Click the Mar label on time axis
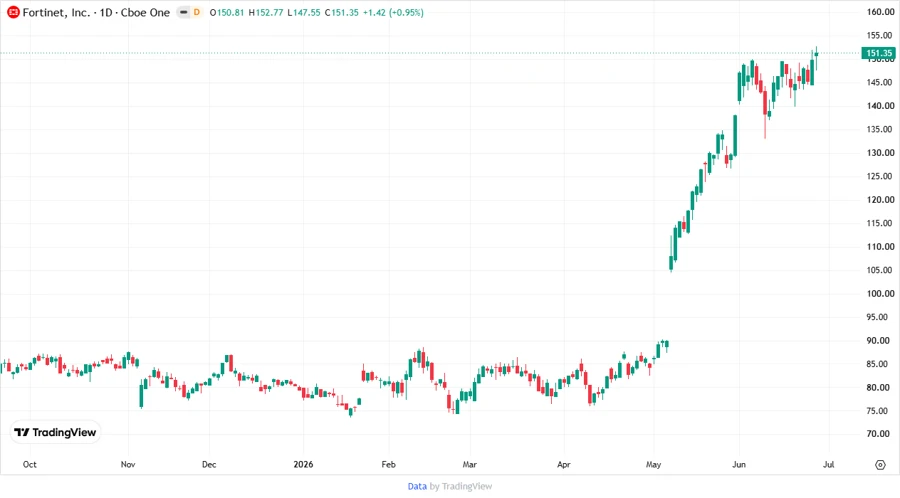900x498 pixels. tap(470, 465)
